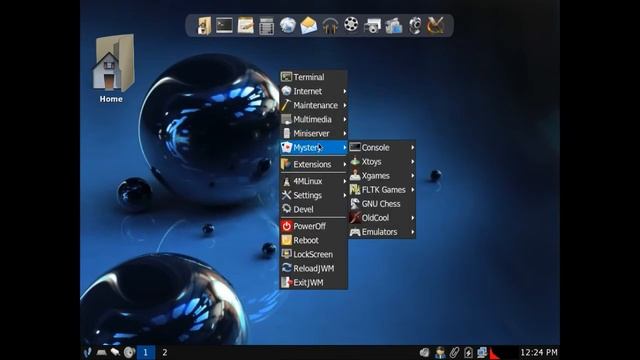Launch the webcam icon in the dock
Screen dimensions: 640x360
click(x=415, y=25)
